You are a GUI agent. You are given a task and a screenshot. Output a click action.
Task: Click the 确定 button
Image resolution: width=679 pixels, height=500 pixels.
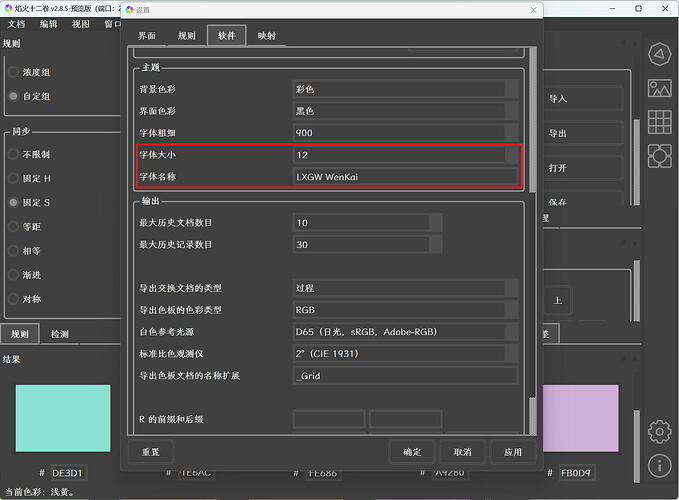pos(412,452)
